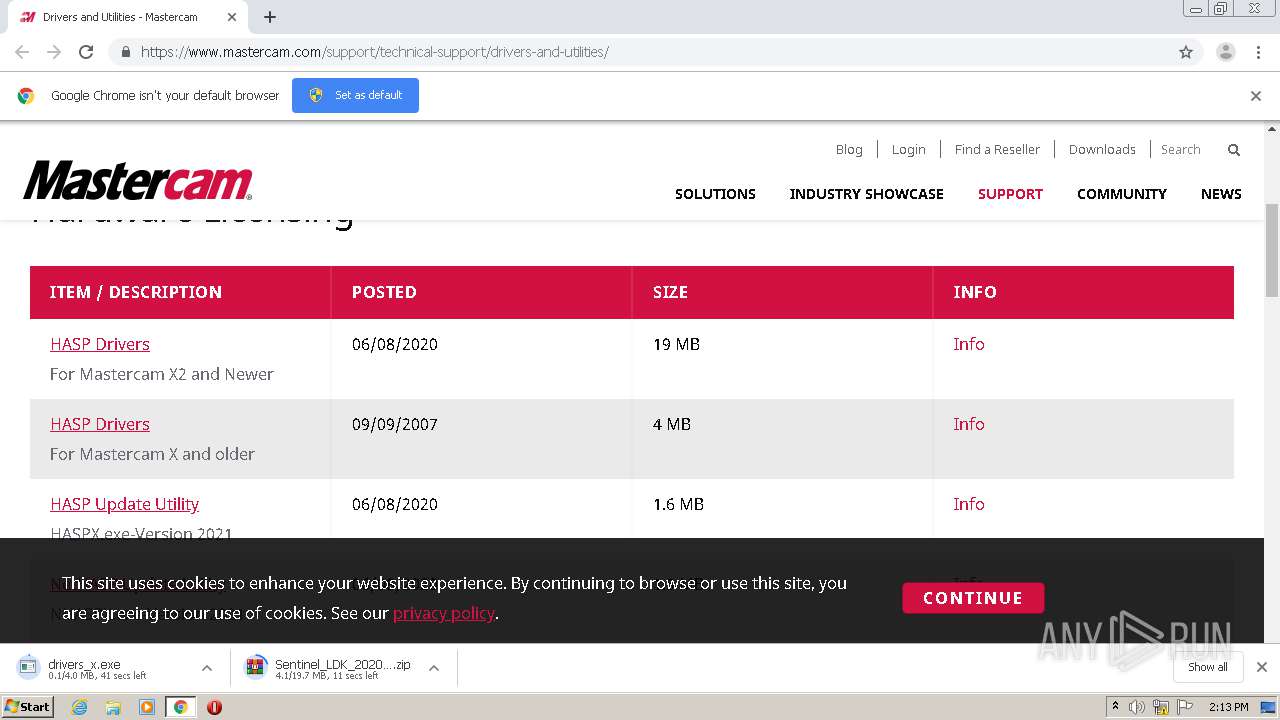The width and height of the screenshot is (1280, 720).
Task: Open Chrome profile avatar menu
Action: point(1226,52)
